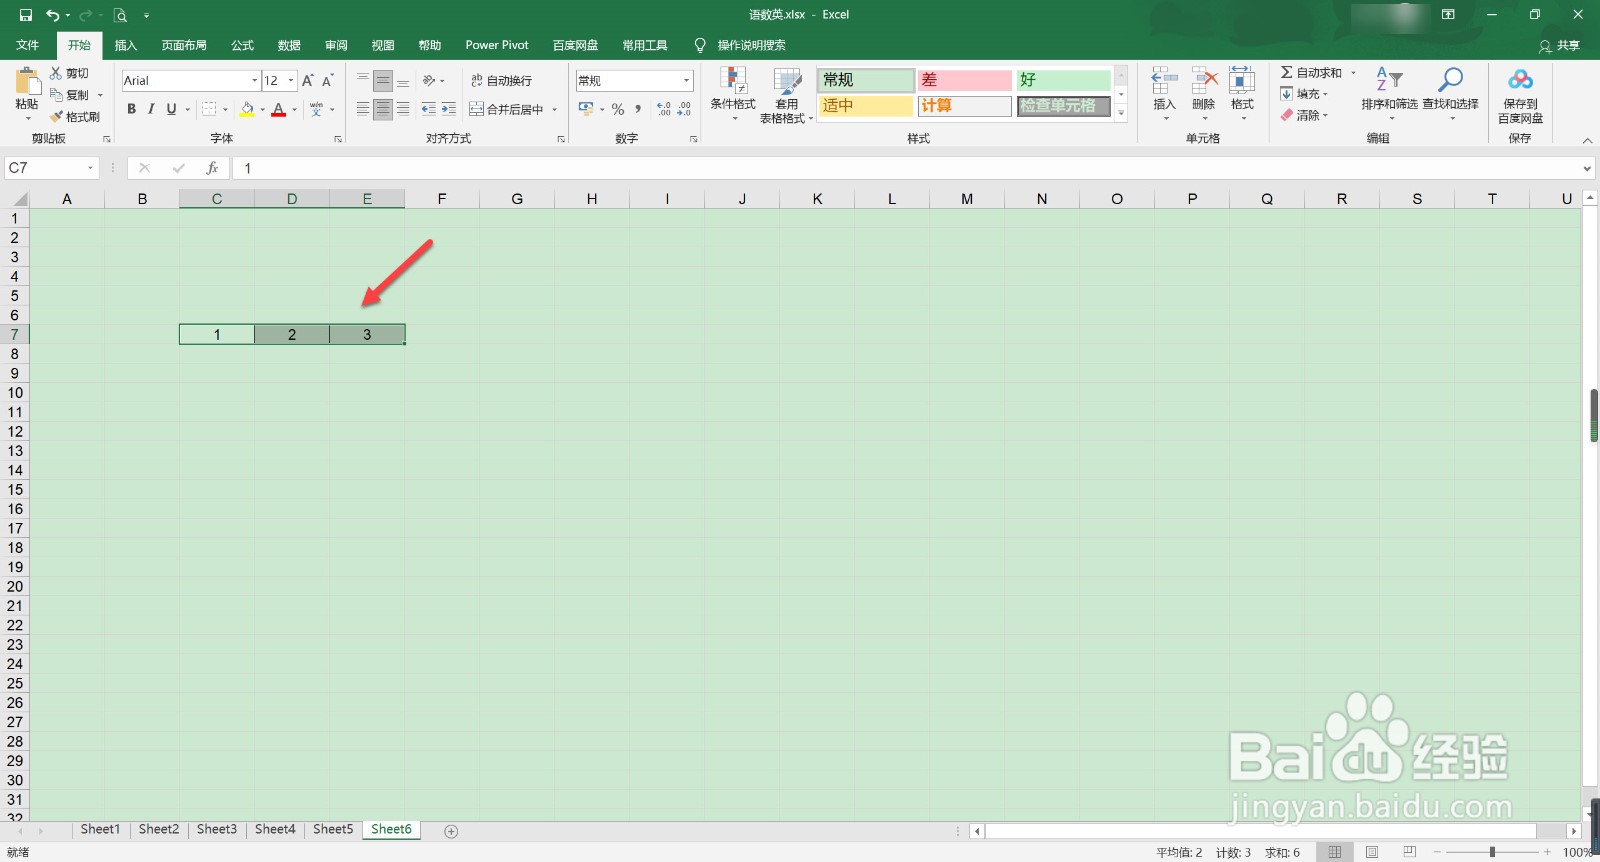Open the 文件 File tab
This screenshot has height=862, width=1600.
28,45
